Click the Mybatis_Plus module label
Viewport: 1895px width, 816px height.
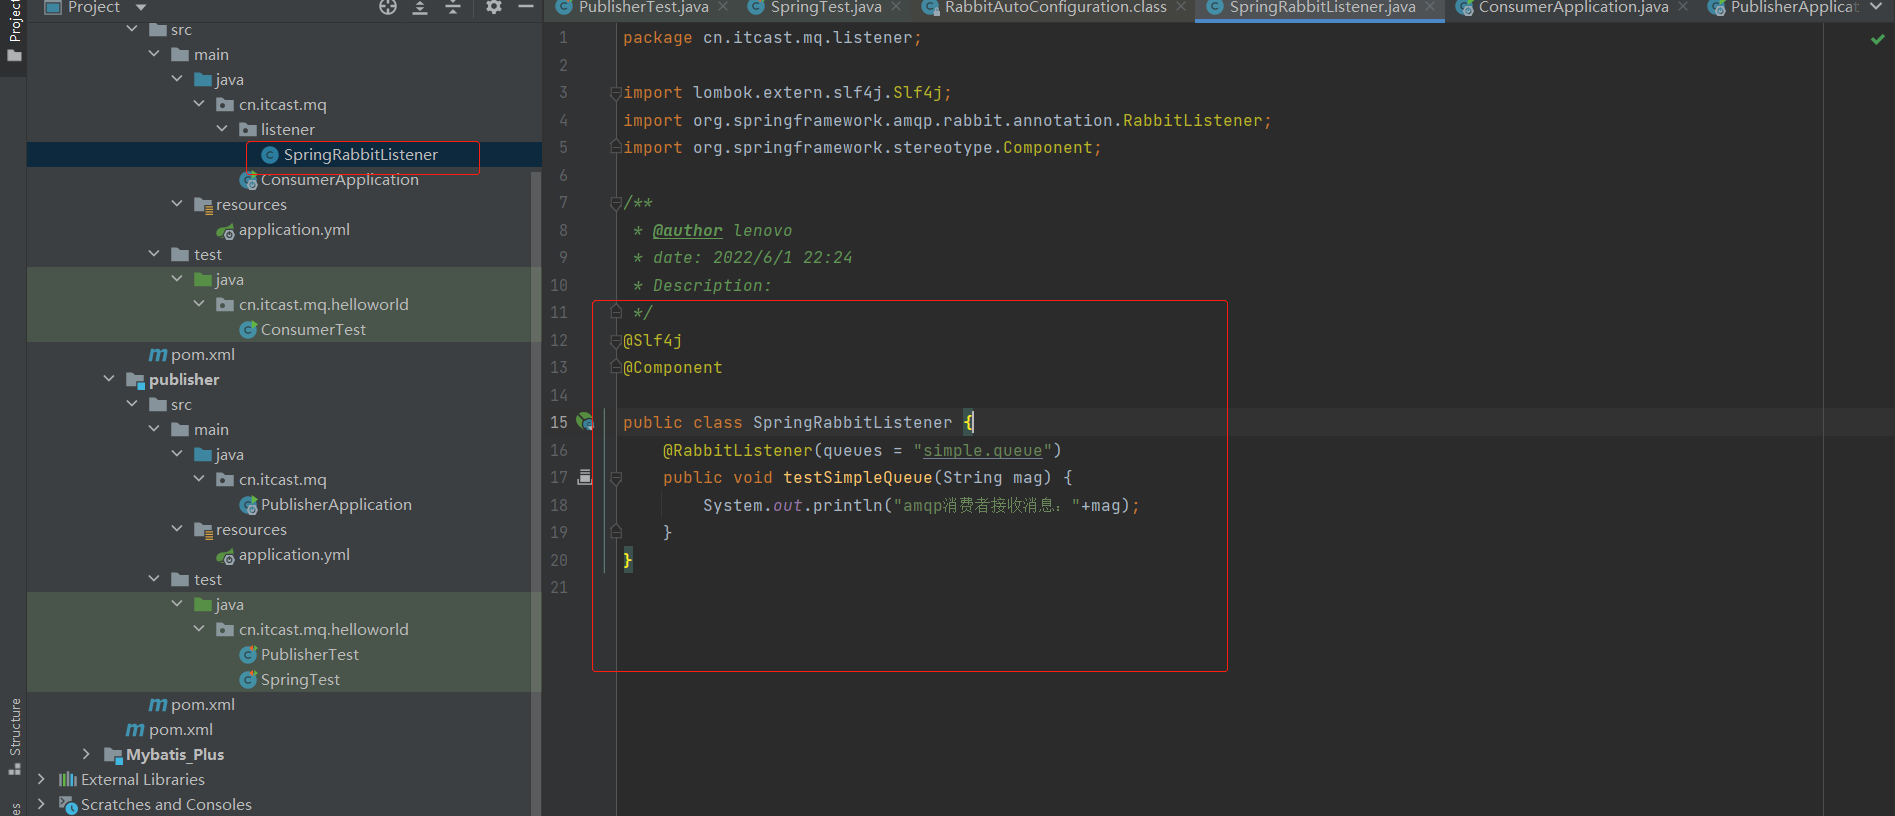[175, 755]
